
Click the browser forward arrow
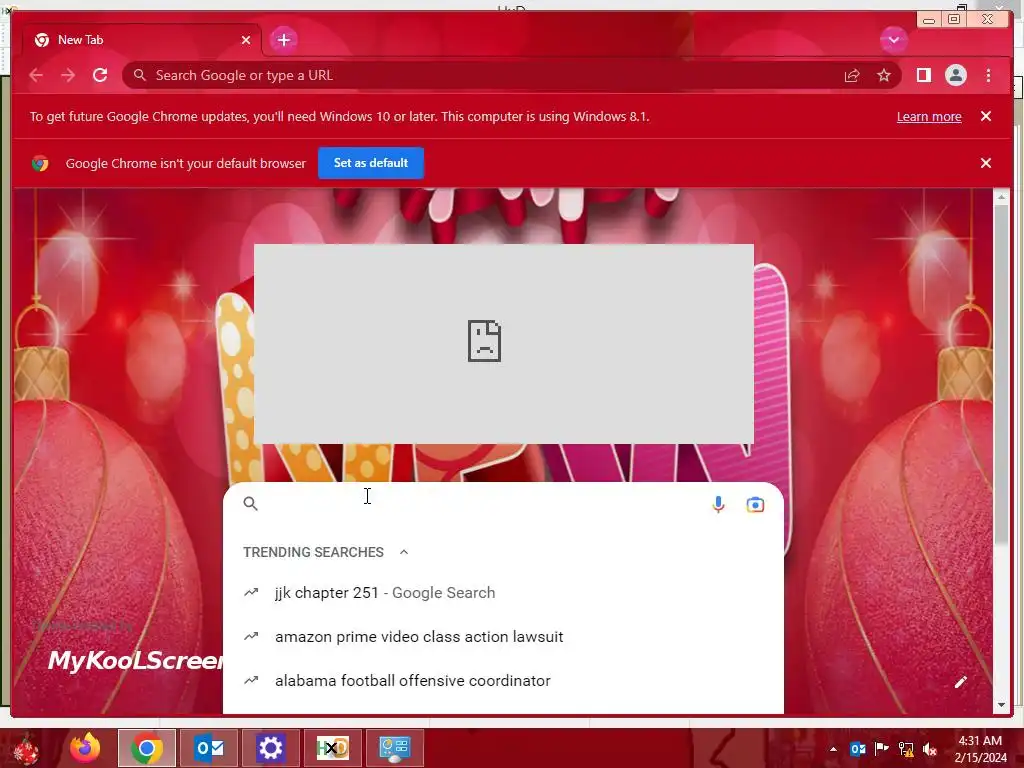pos(68,75)
